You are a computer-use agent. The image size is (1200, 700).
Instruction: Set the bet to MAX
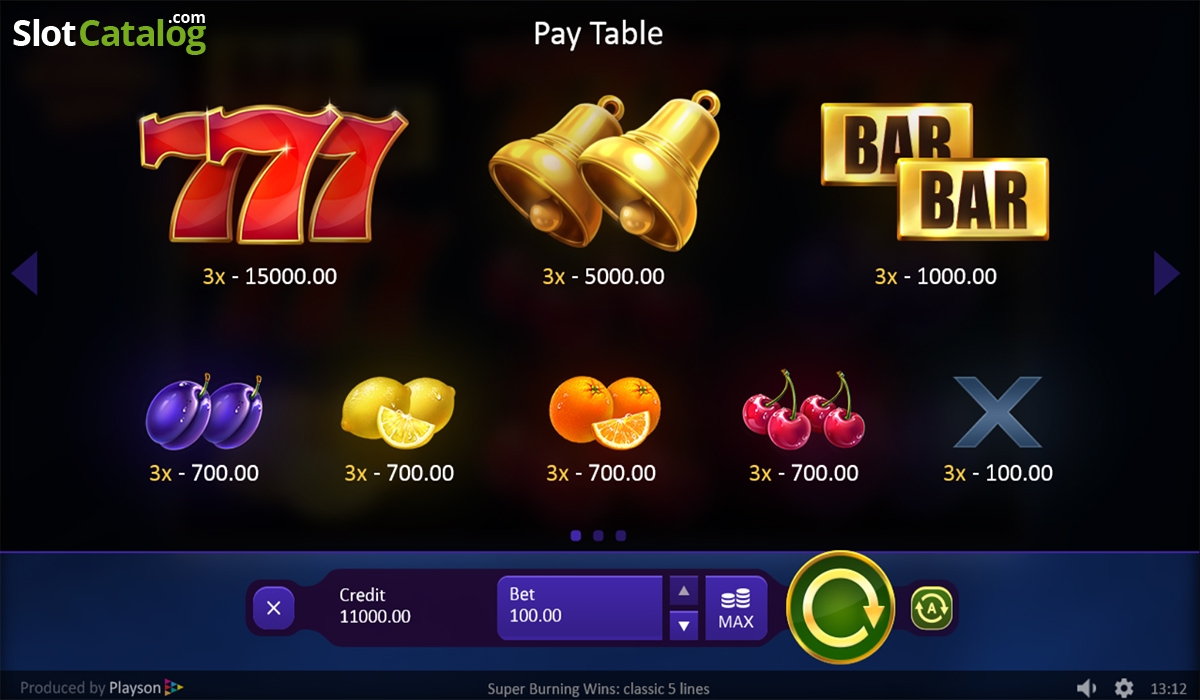[x=736, y=608]
